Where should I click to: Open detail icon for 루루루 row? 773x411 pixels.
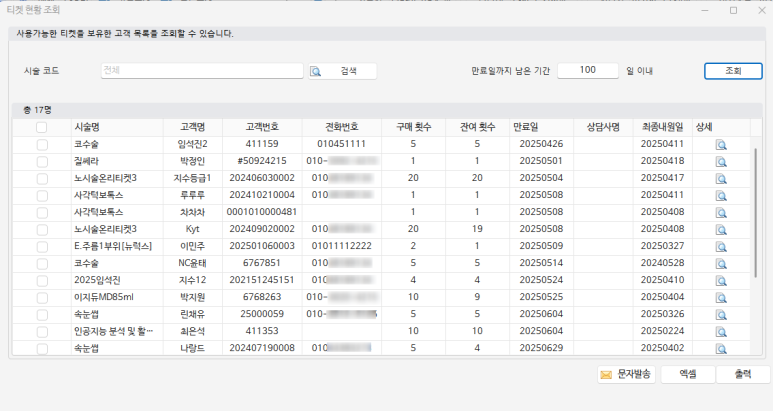click(721, 196)
